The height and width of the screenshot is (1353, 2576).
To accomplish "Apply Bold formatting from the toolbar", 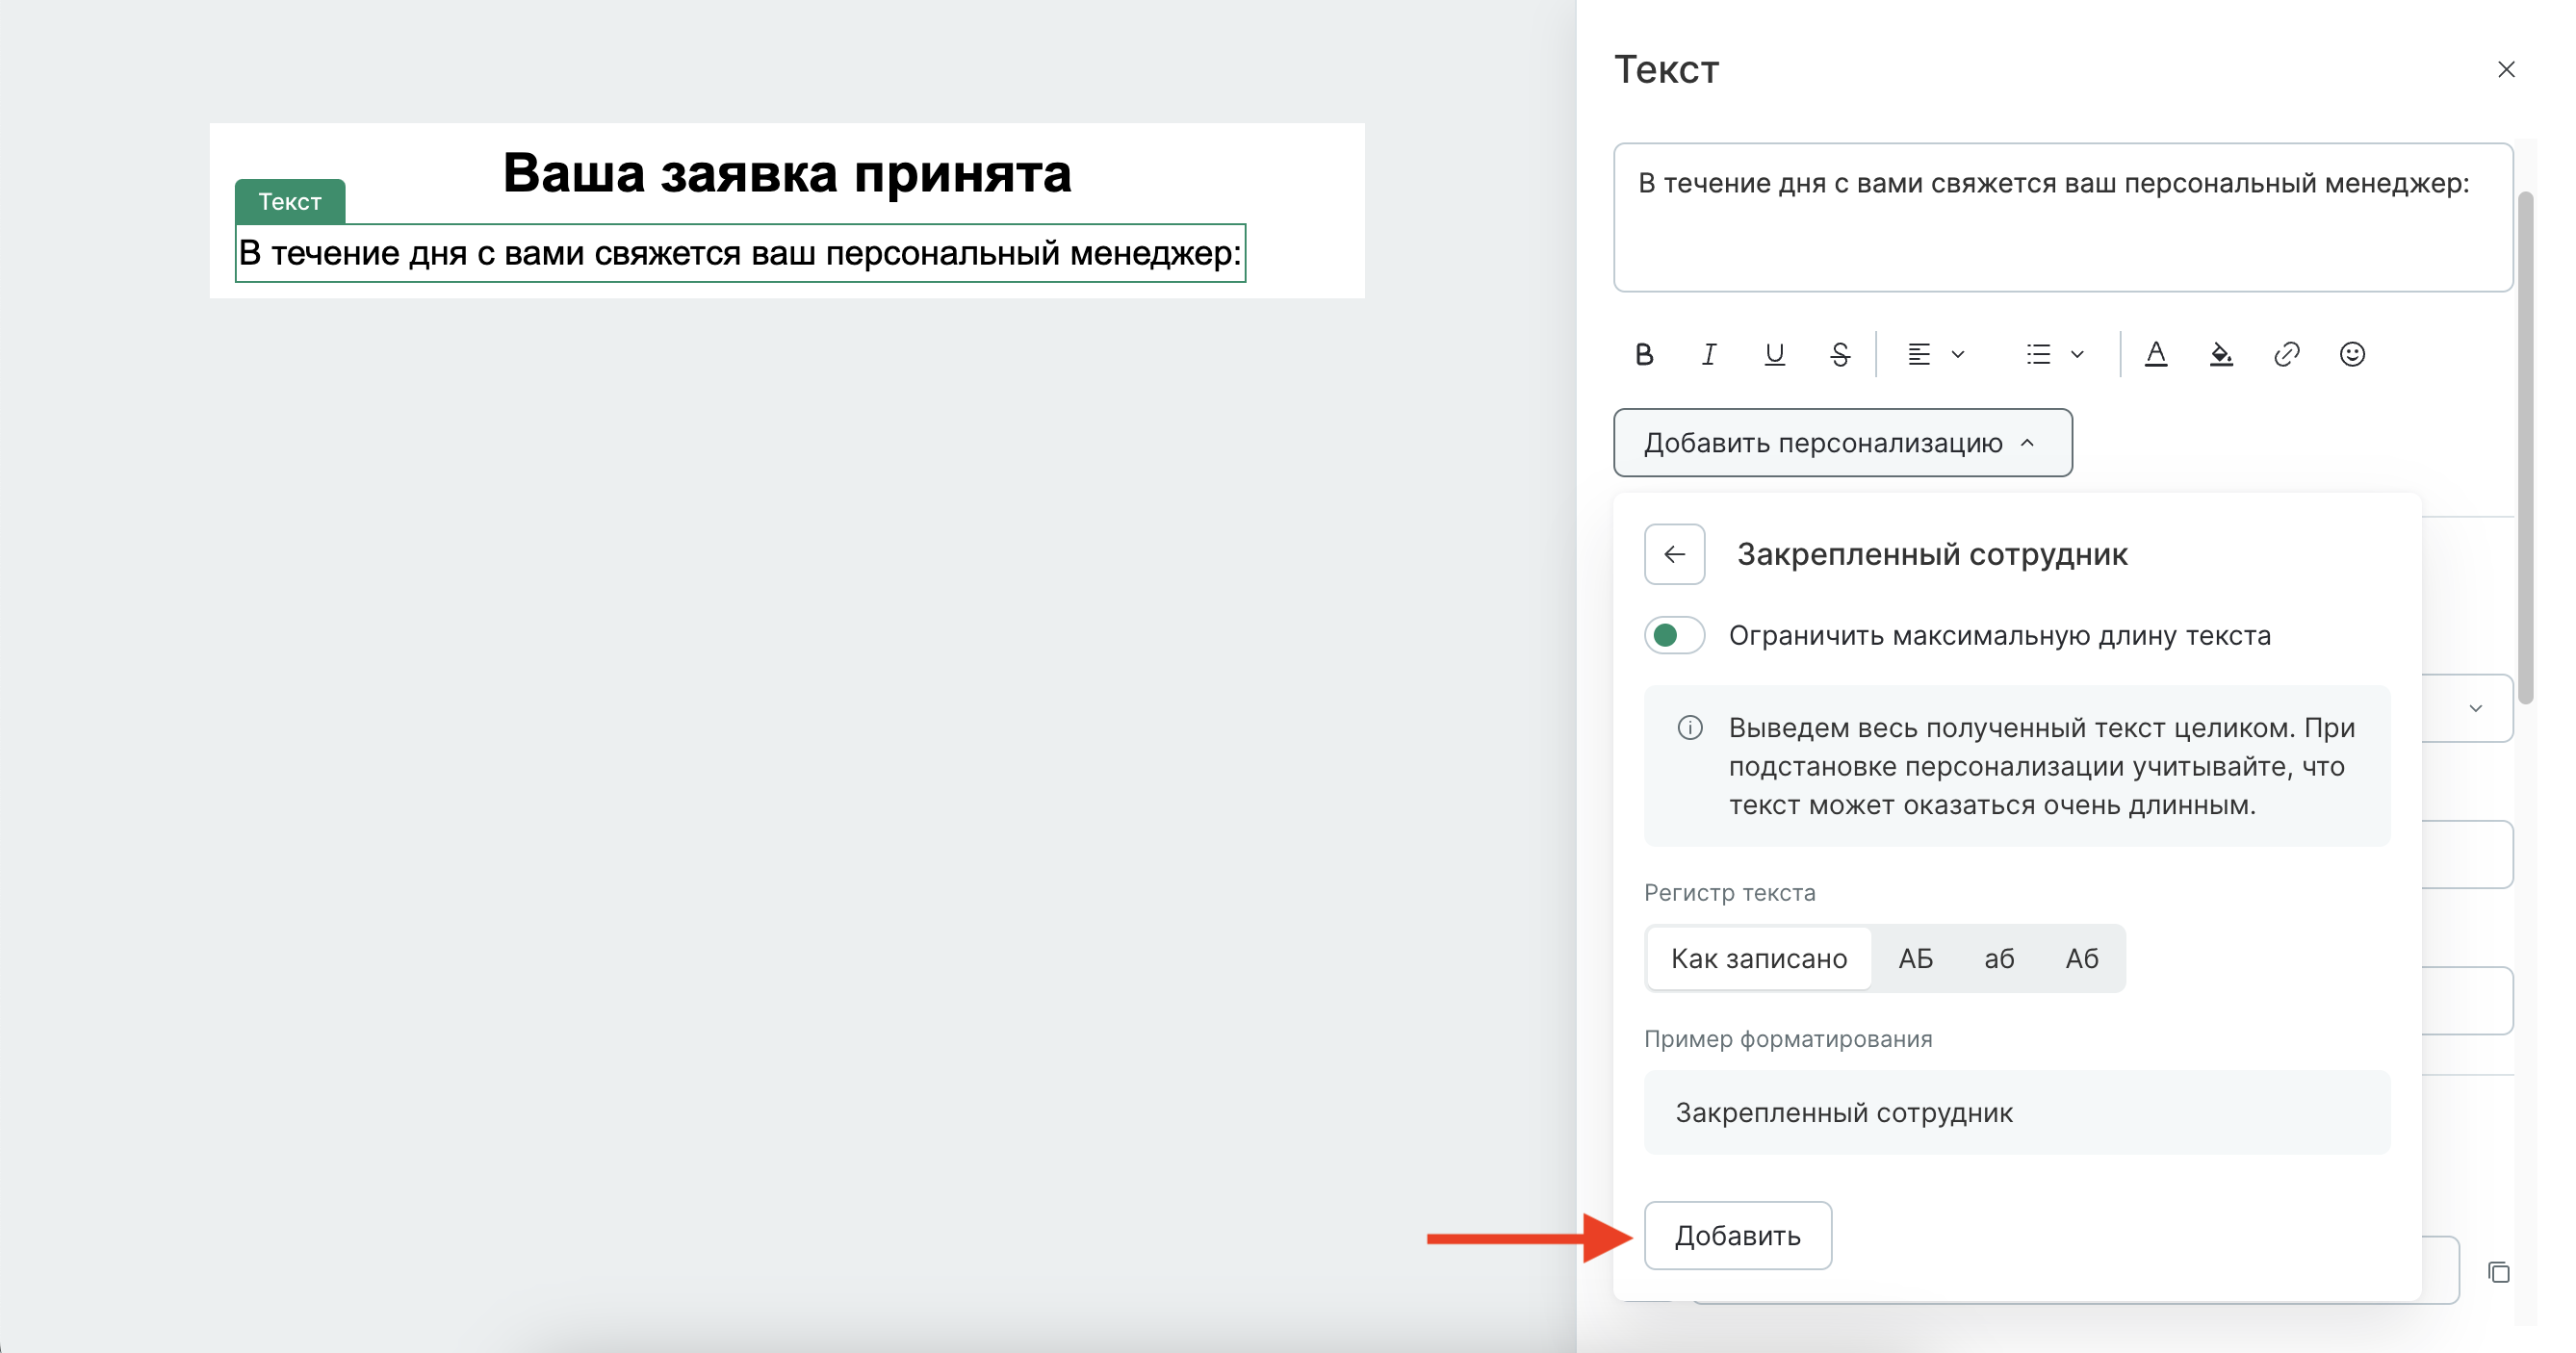I will (1643, 354).
